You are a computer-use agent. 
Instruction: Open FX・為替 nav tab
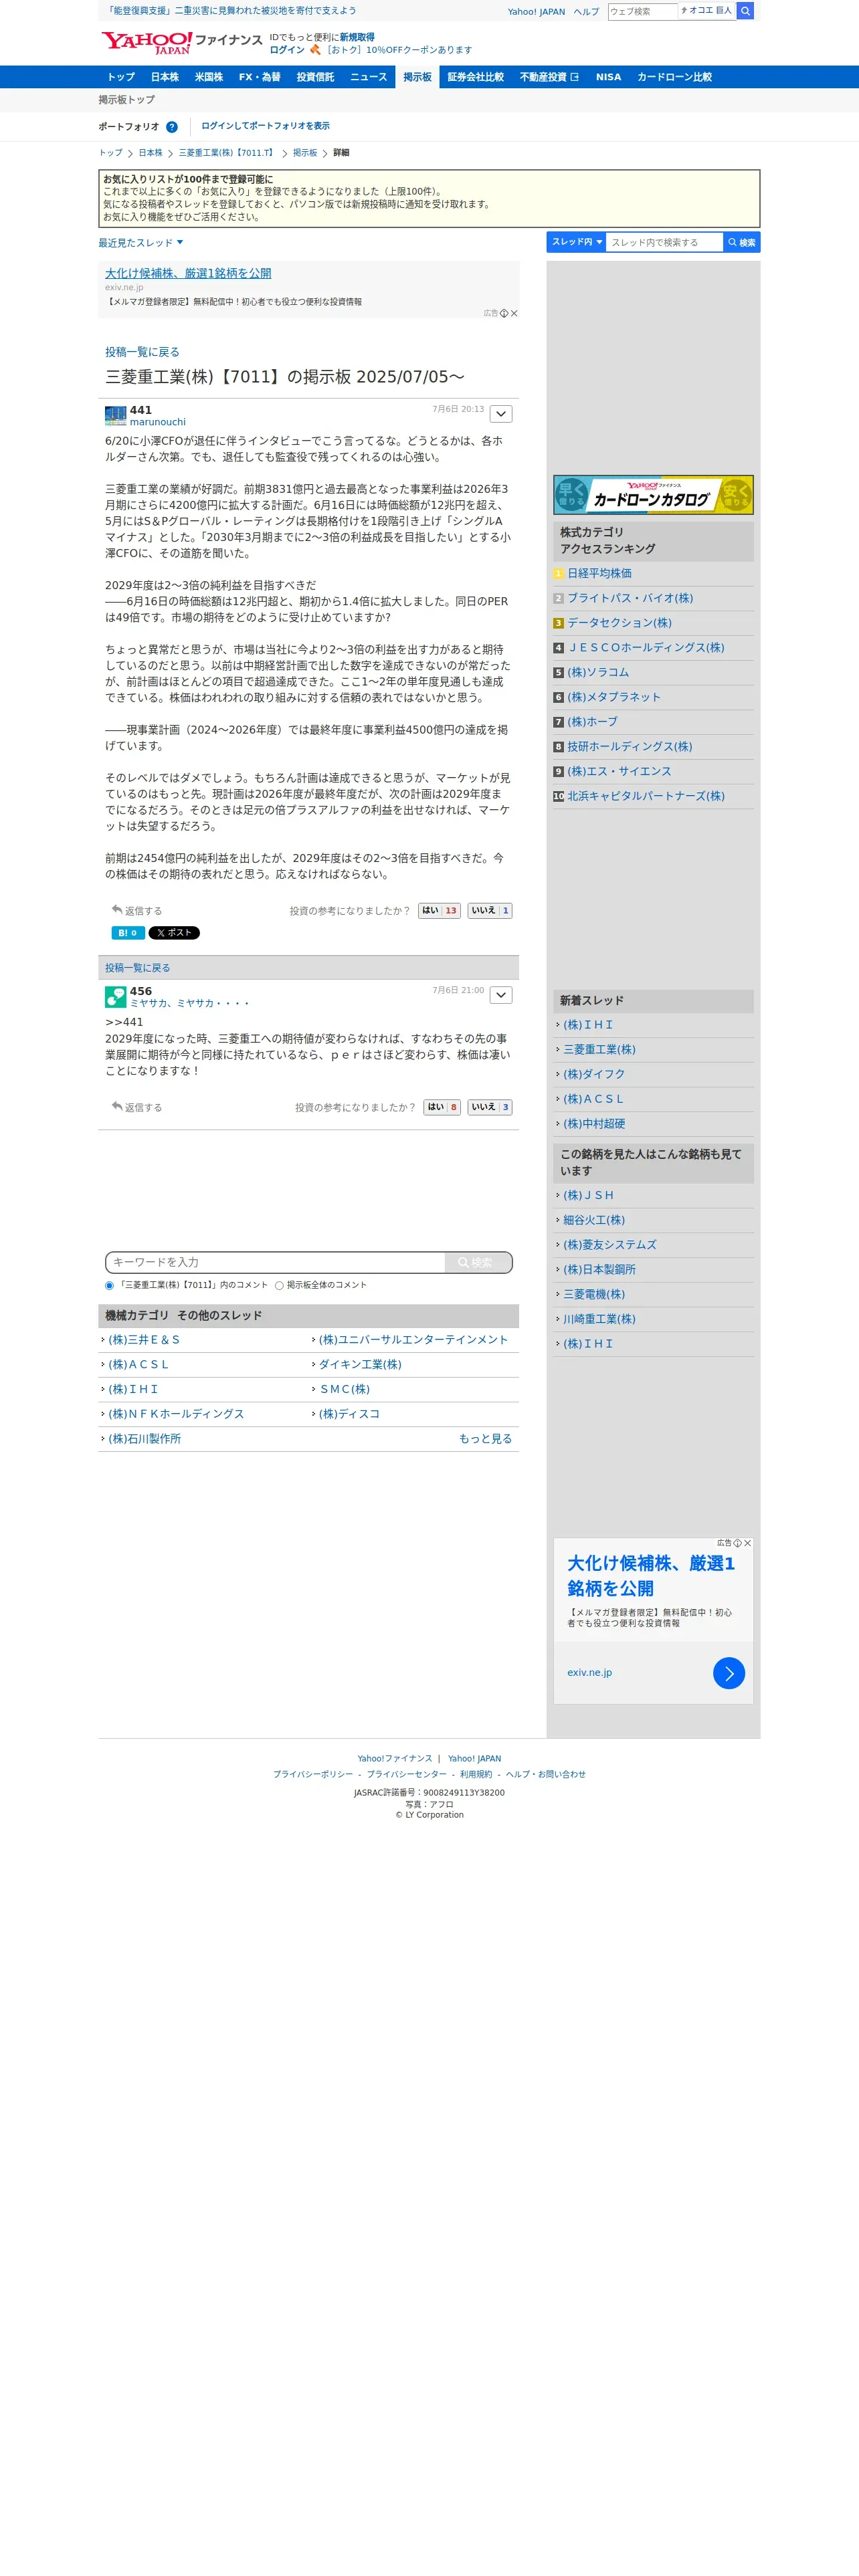click(x=260, y=77)
